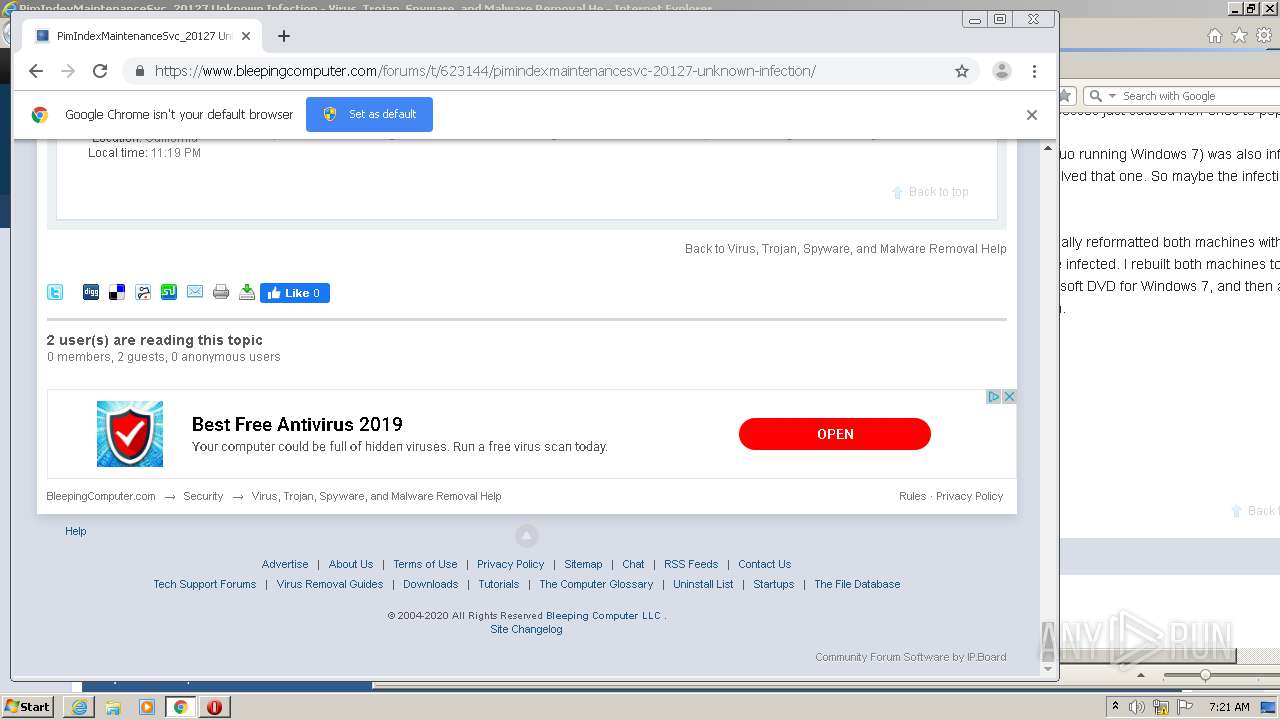The height and width of the screenshot is (720, 1280).
Task: Open Sitemap footer link
Action: pyautogui.click(x=583, y=564)
